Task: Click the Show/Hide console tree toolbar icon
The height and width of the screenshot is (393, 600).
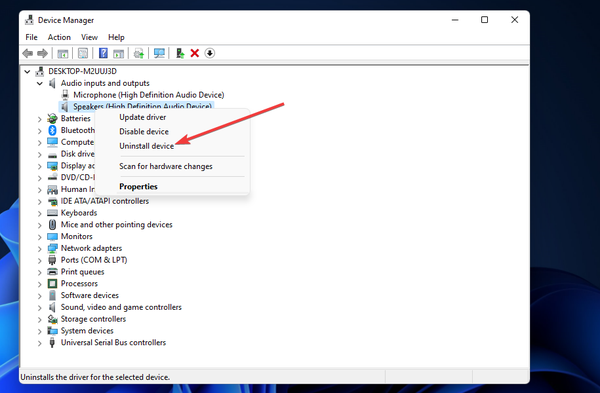Action: pyautogui.click(x=63, y=54)
